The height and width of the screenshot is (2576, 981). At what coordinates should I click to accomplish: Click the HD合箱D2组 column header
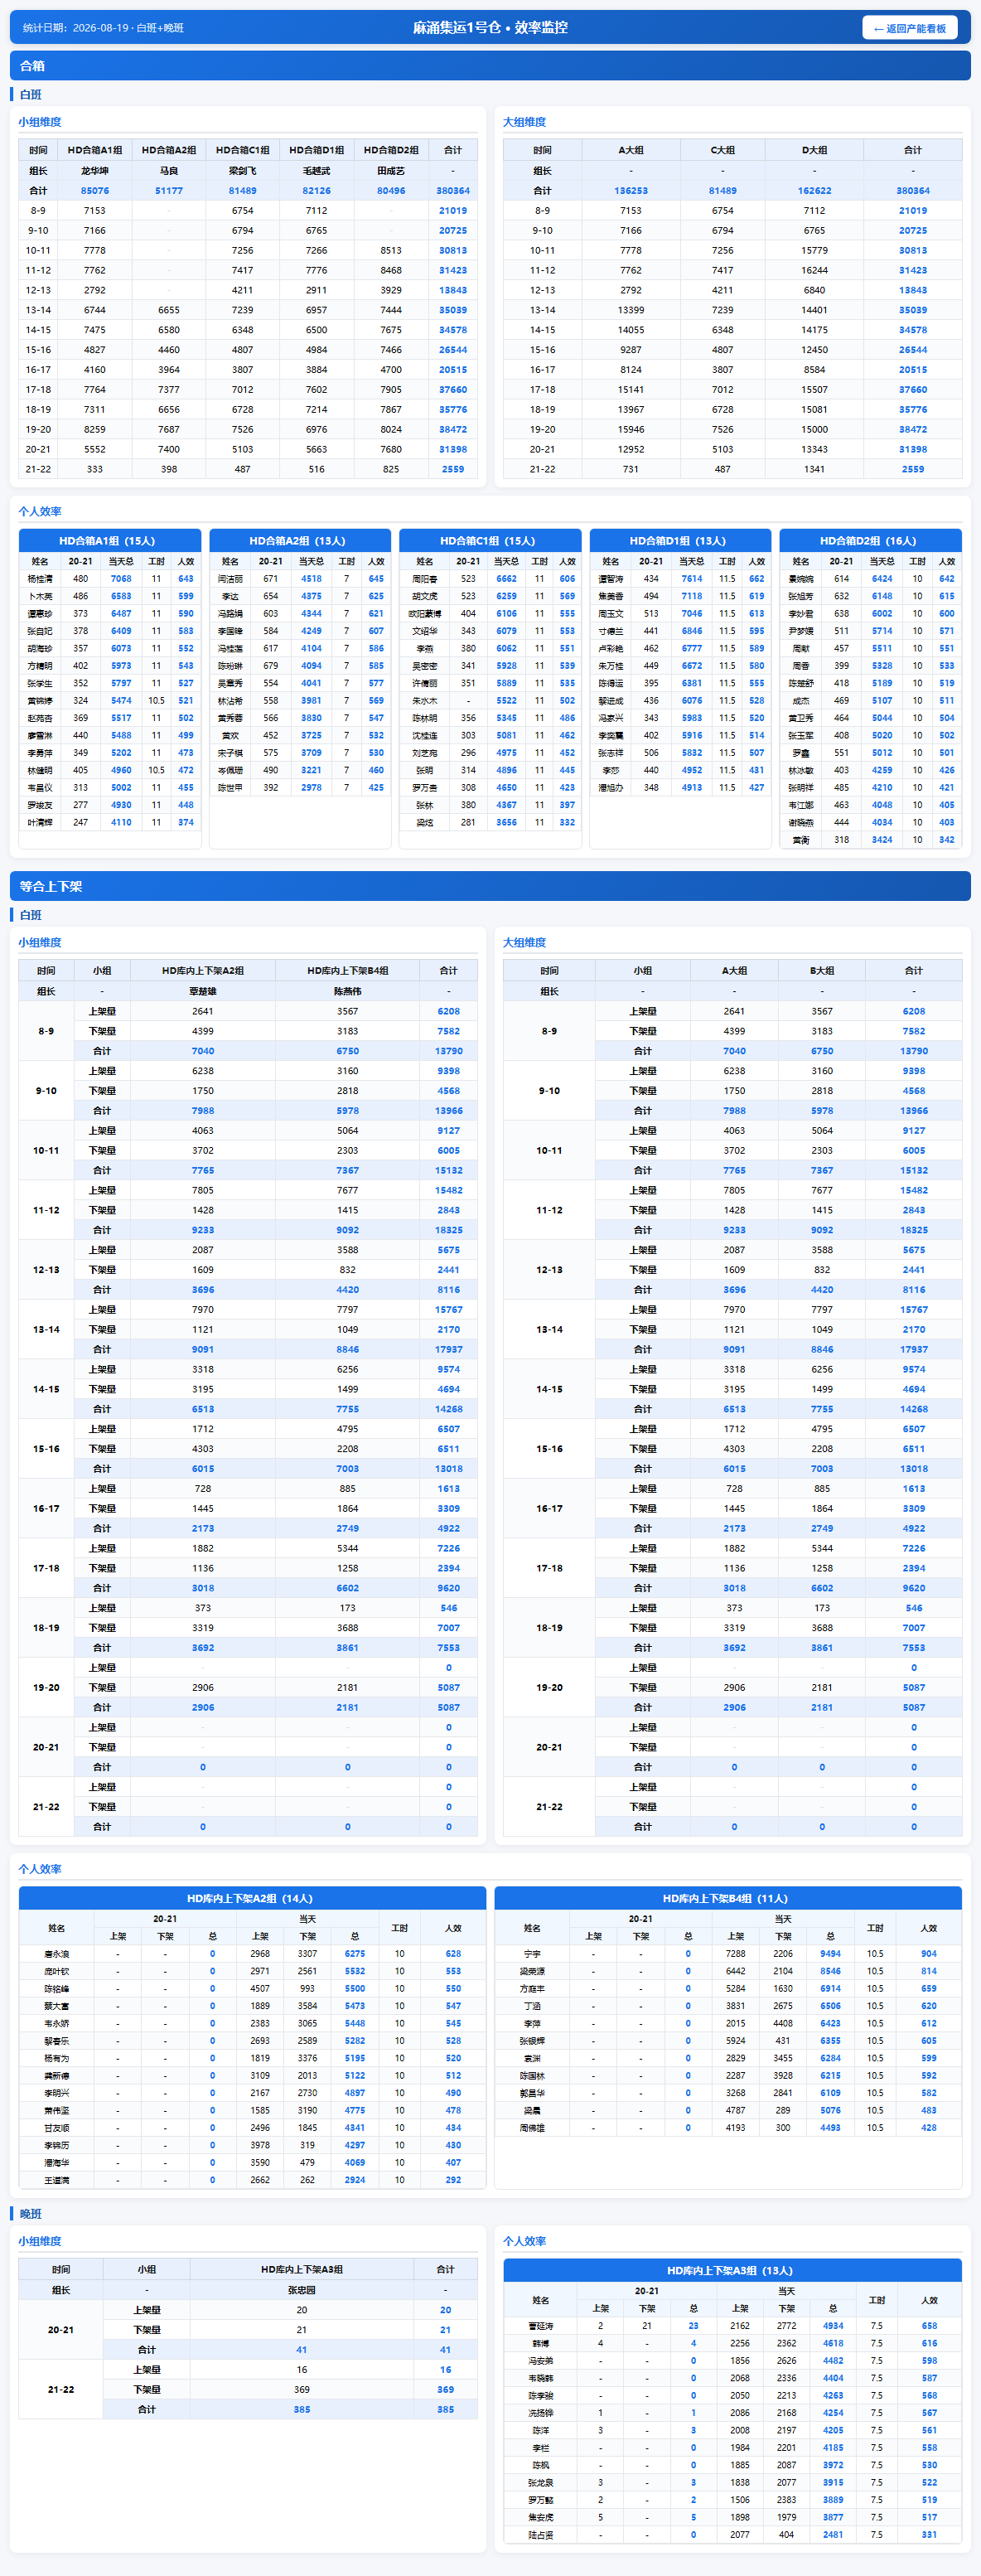tap(391, 150)
